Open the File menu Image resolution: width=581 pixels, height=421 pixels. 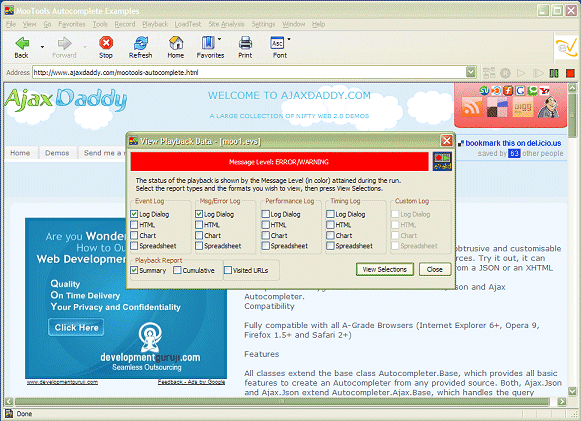(11, 24)
